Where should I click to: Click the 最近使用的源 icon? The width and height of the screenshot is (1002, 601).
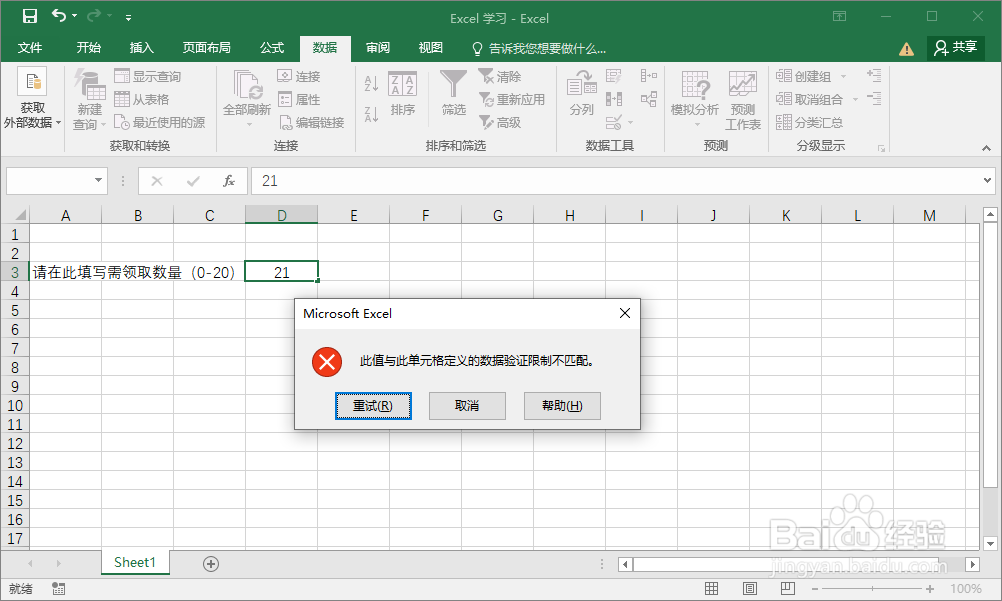point(121,122)
